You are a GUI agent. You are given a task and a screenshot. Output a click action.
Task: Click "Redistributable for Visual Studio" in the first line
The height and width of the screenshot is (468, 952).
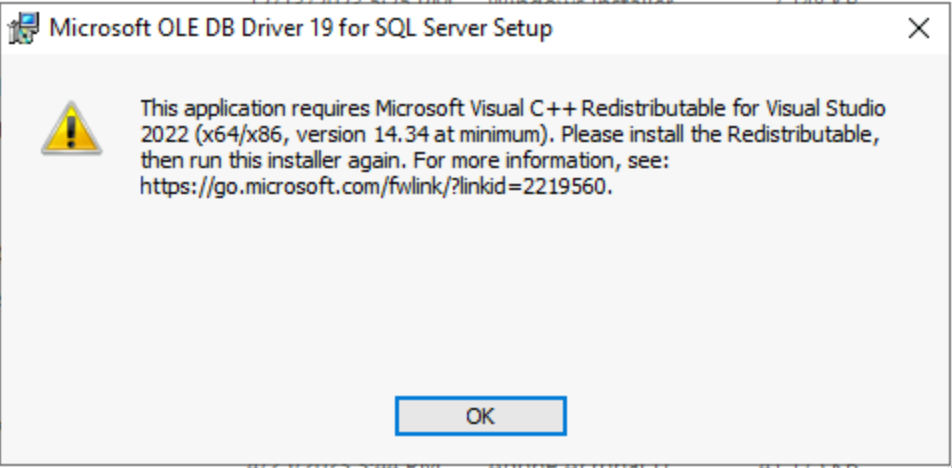coord(734,109)
